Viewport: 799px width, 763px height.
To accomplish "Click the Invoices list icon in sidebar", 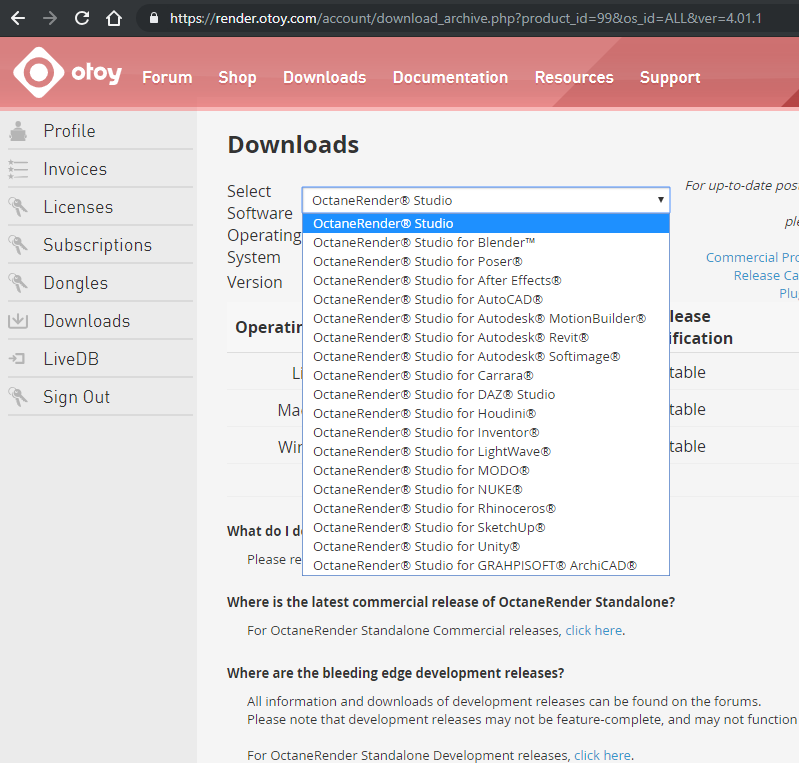I will [18, 169].
